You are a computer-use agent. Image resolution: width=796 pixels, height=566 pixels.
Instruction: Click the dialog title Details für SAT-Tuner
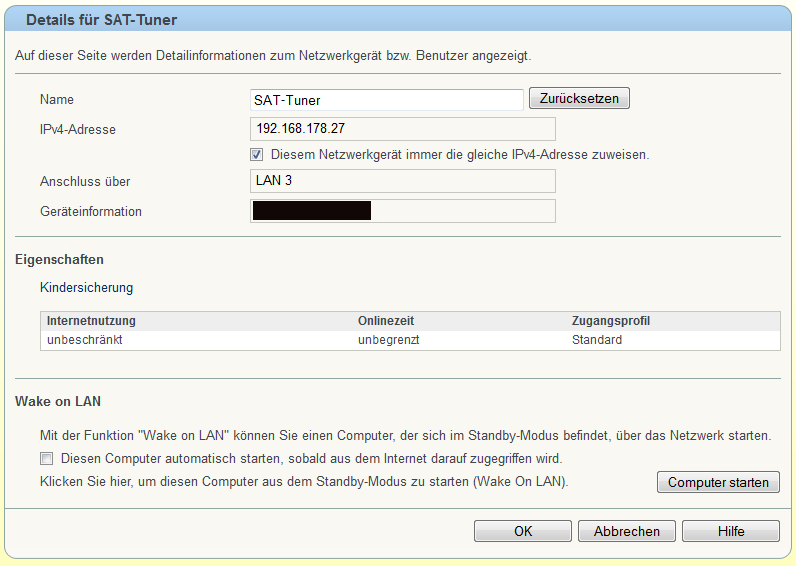click(x=101, y=20)
